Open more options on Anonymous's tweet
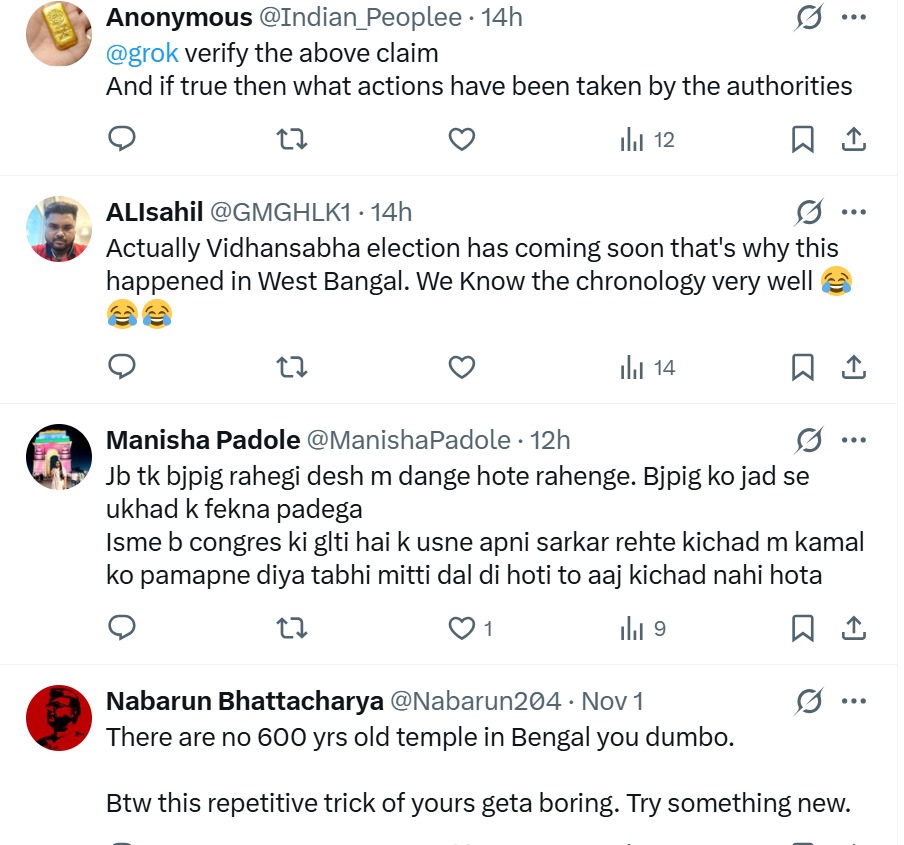904x845 pixels. tap(853, 17)
